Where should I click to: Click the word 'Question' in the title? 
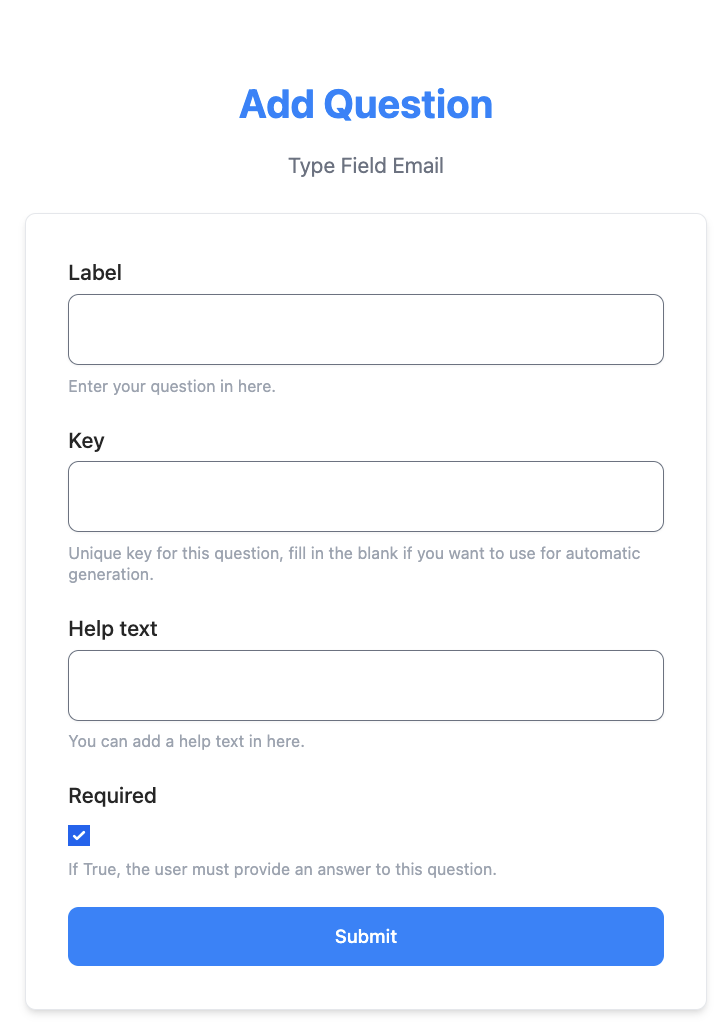point(408,104)
